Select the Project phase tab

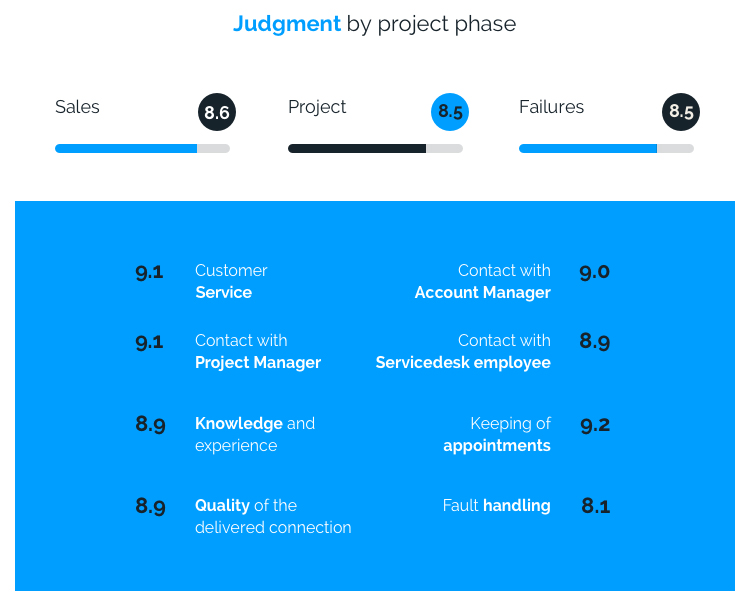pyautogui.click(x=317, y=107)
